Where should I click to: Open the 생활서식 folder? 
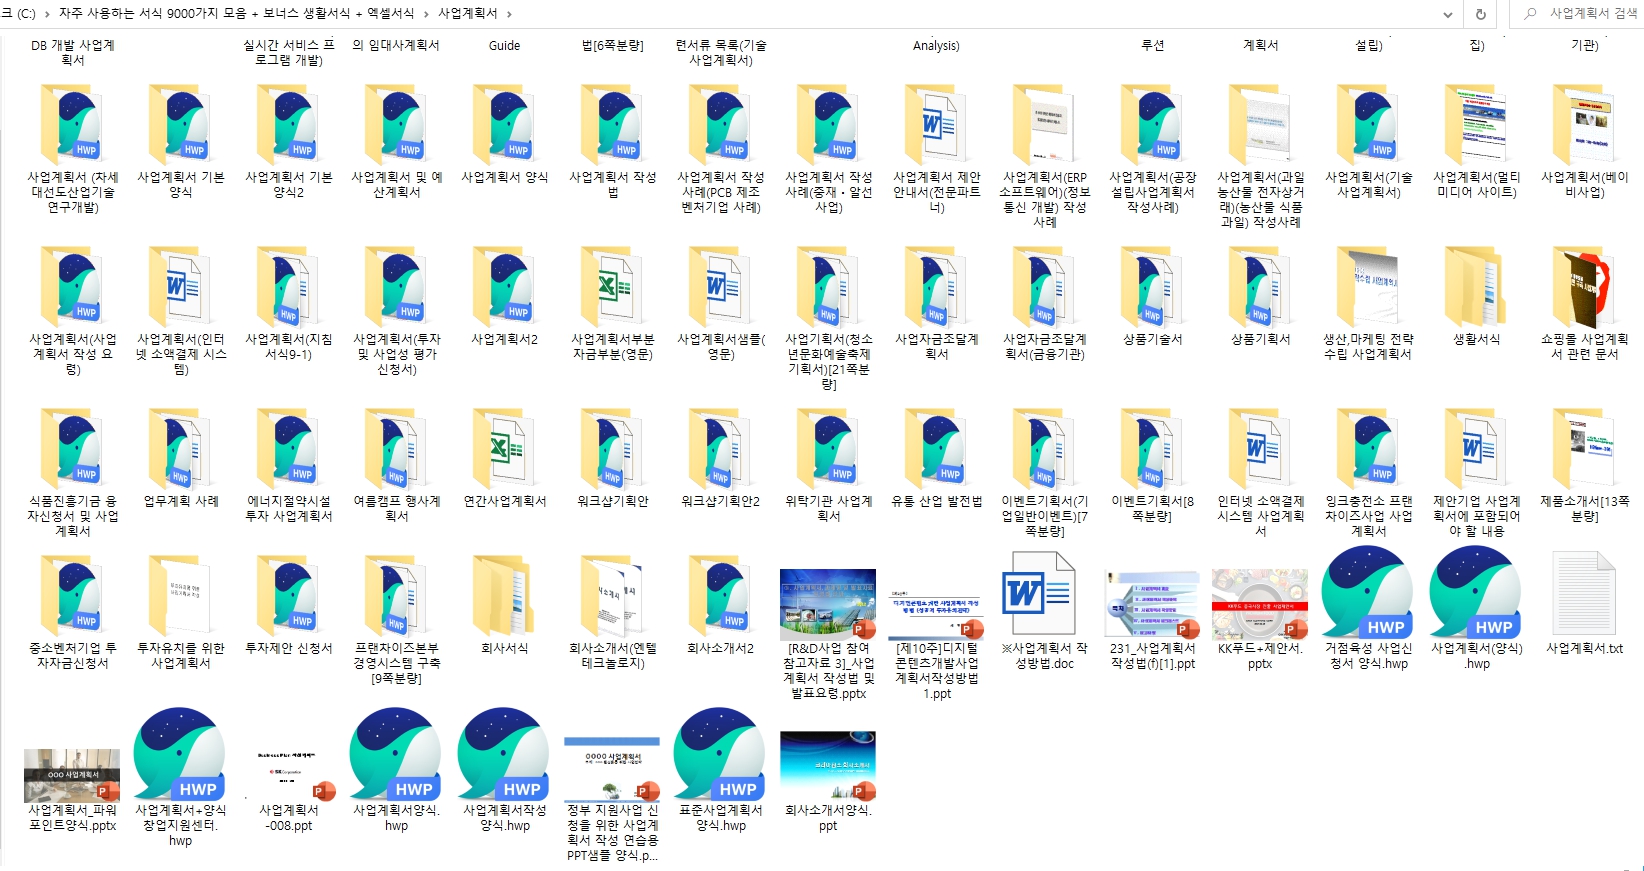(x=1476, y=287)
